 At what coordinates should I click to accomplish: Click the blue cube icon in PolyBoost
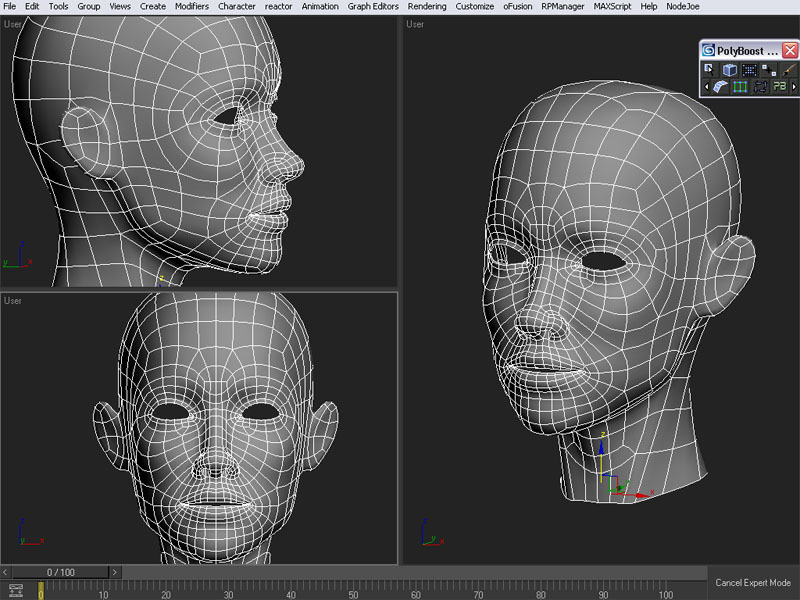click(x=730, y=70)
